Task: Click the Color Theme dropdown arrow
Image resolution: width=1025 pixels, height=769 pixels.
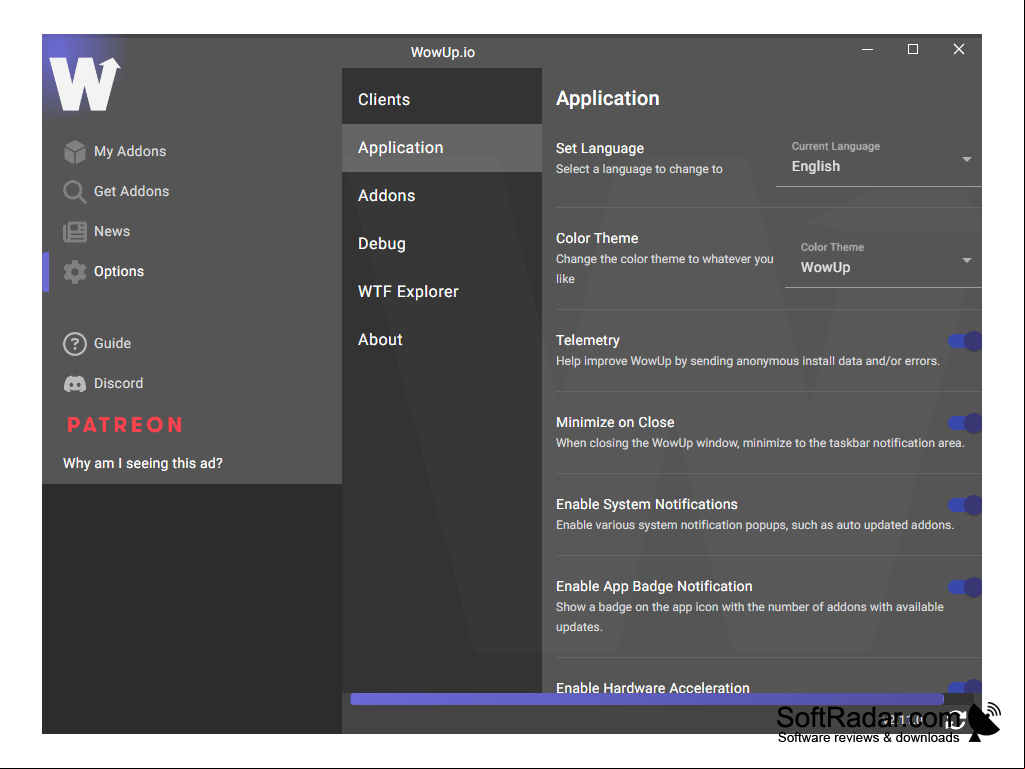Action: [x=967, y=260]
